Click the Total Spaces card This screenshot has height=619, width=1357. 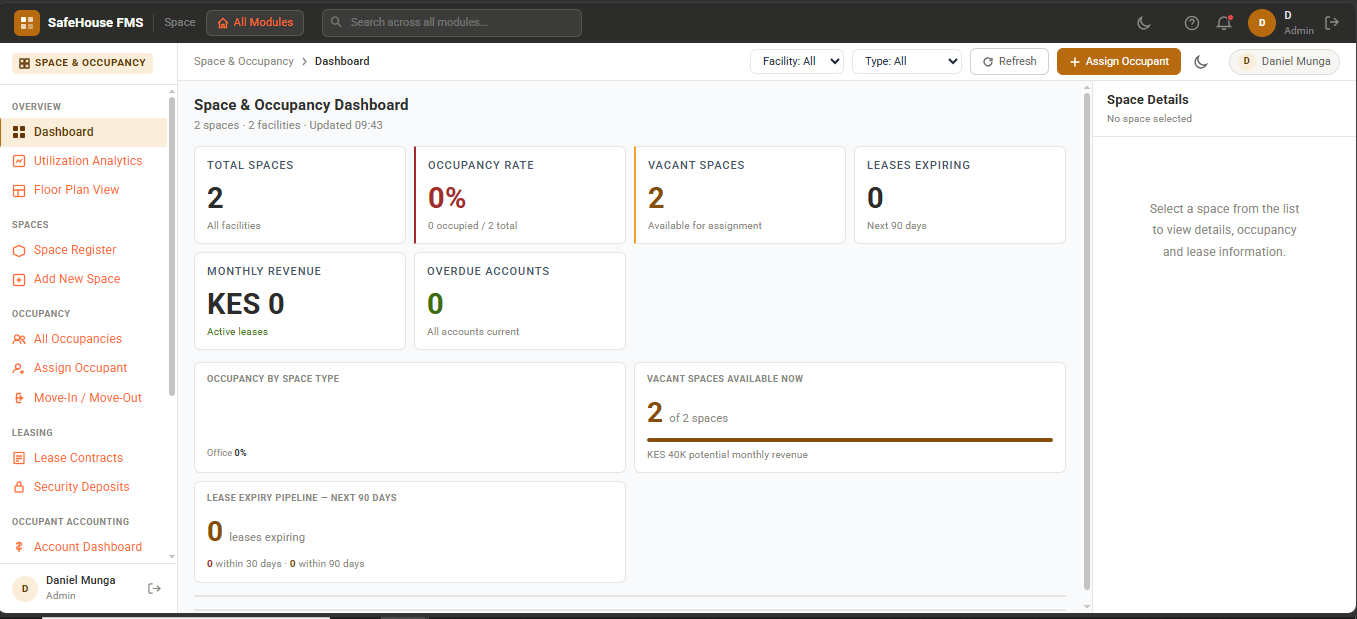pyautogui.click(x=300, y=195)
